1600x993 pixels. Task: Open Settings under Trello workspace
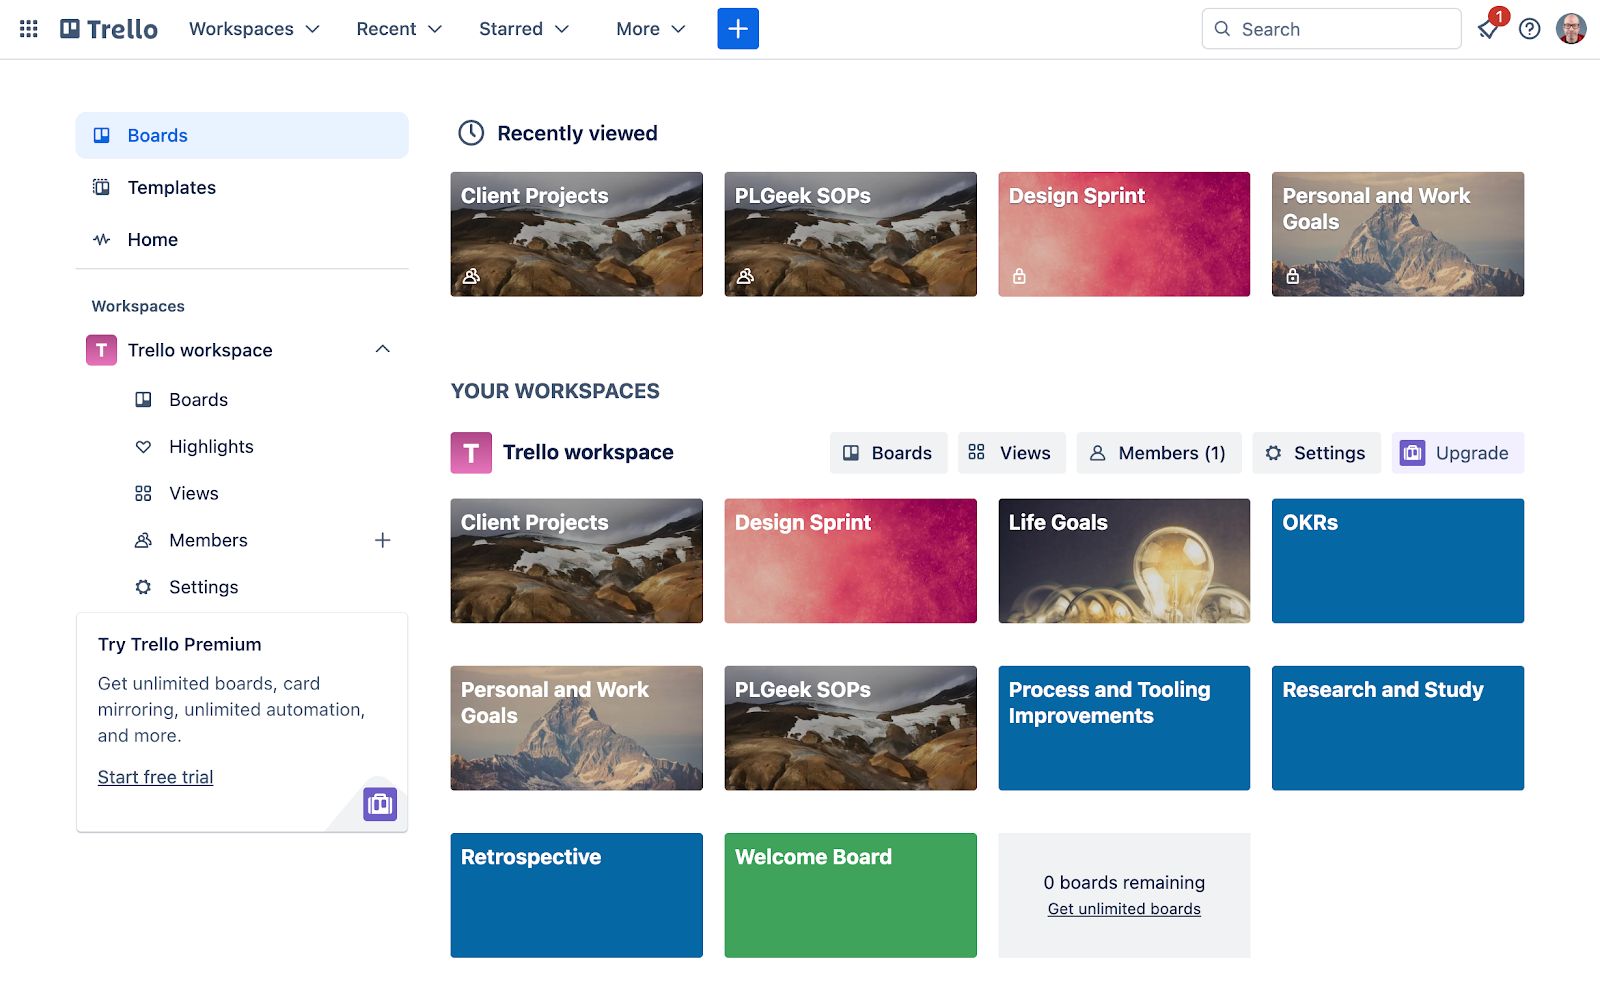[x=203, y=587]
